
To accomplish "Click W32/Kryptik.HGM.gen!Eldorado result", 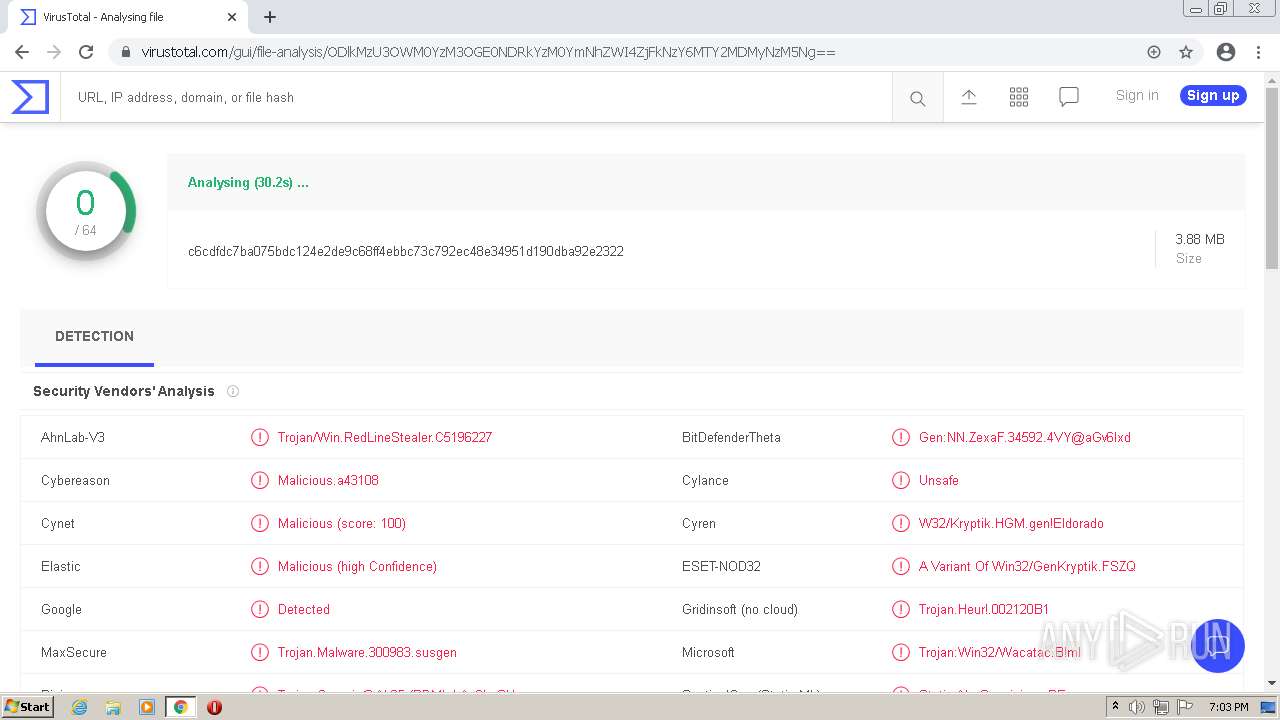I will 1011,523.
